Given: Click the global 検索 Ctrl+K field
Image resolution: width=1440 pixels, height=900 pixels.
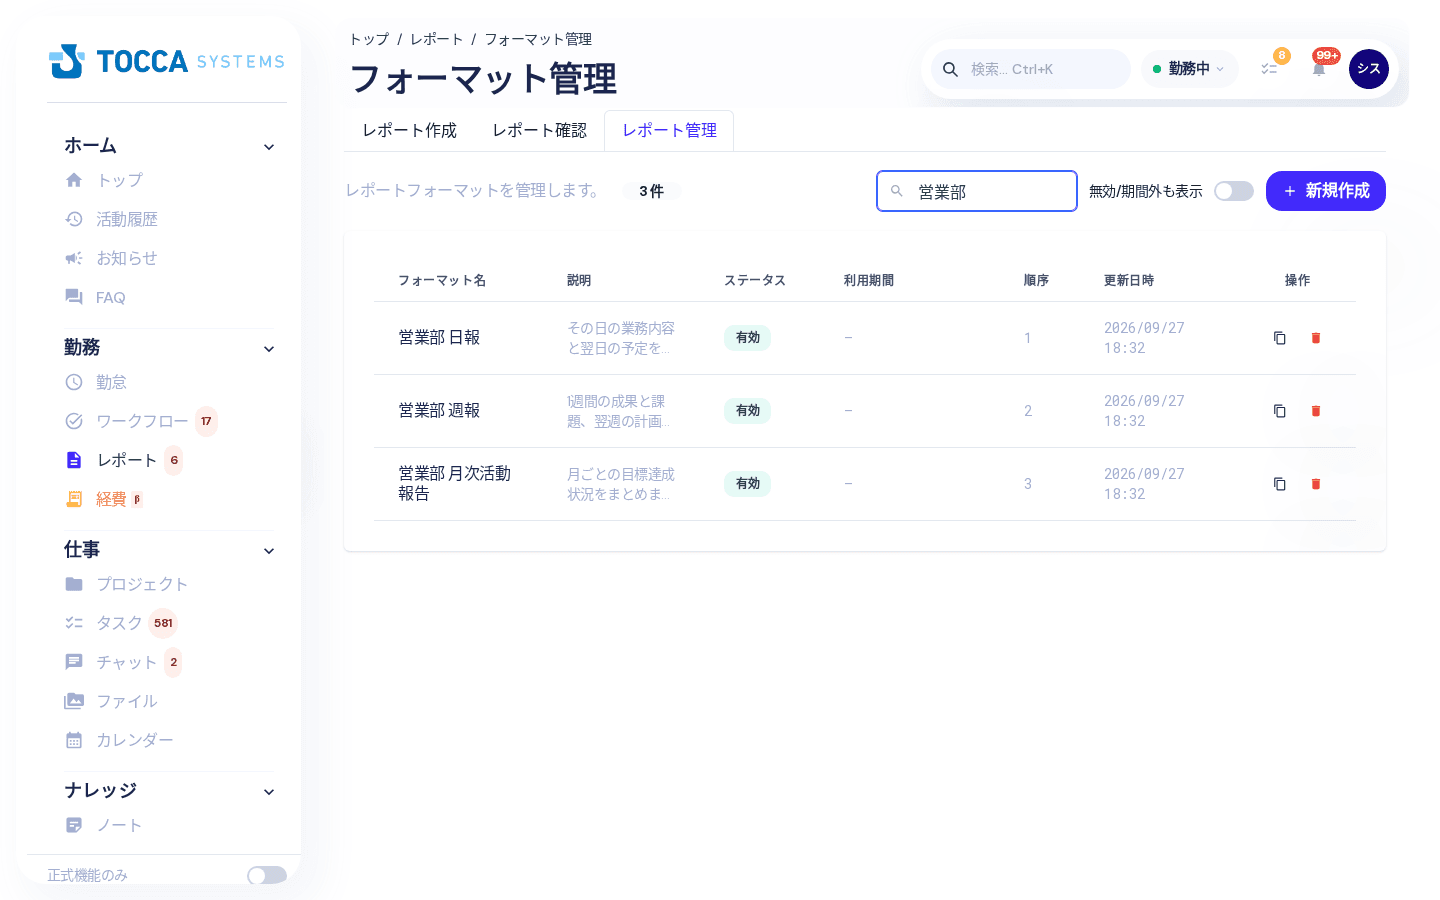Looking at the screenshot, I should click(1031, 69).
